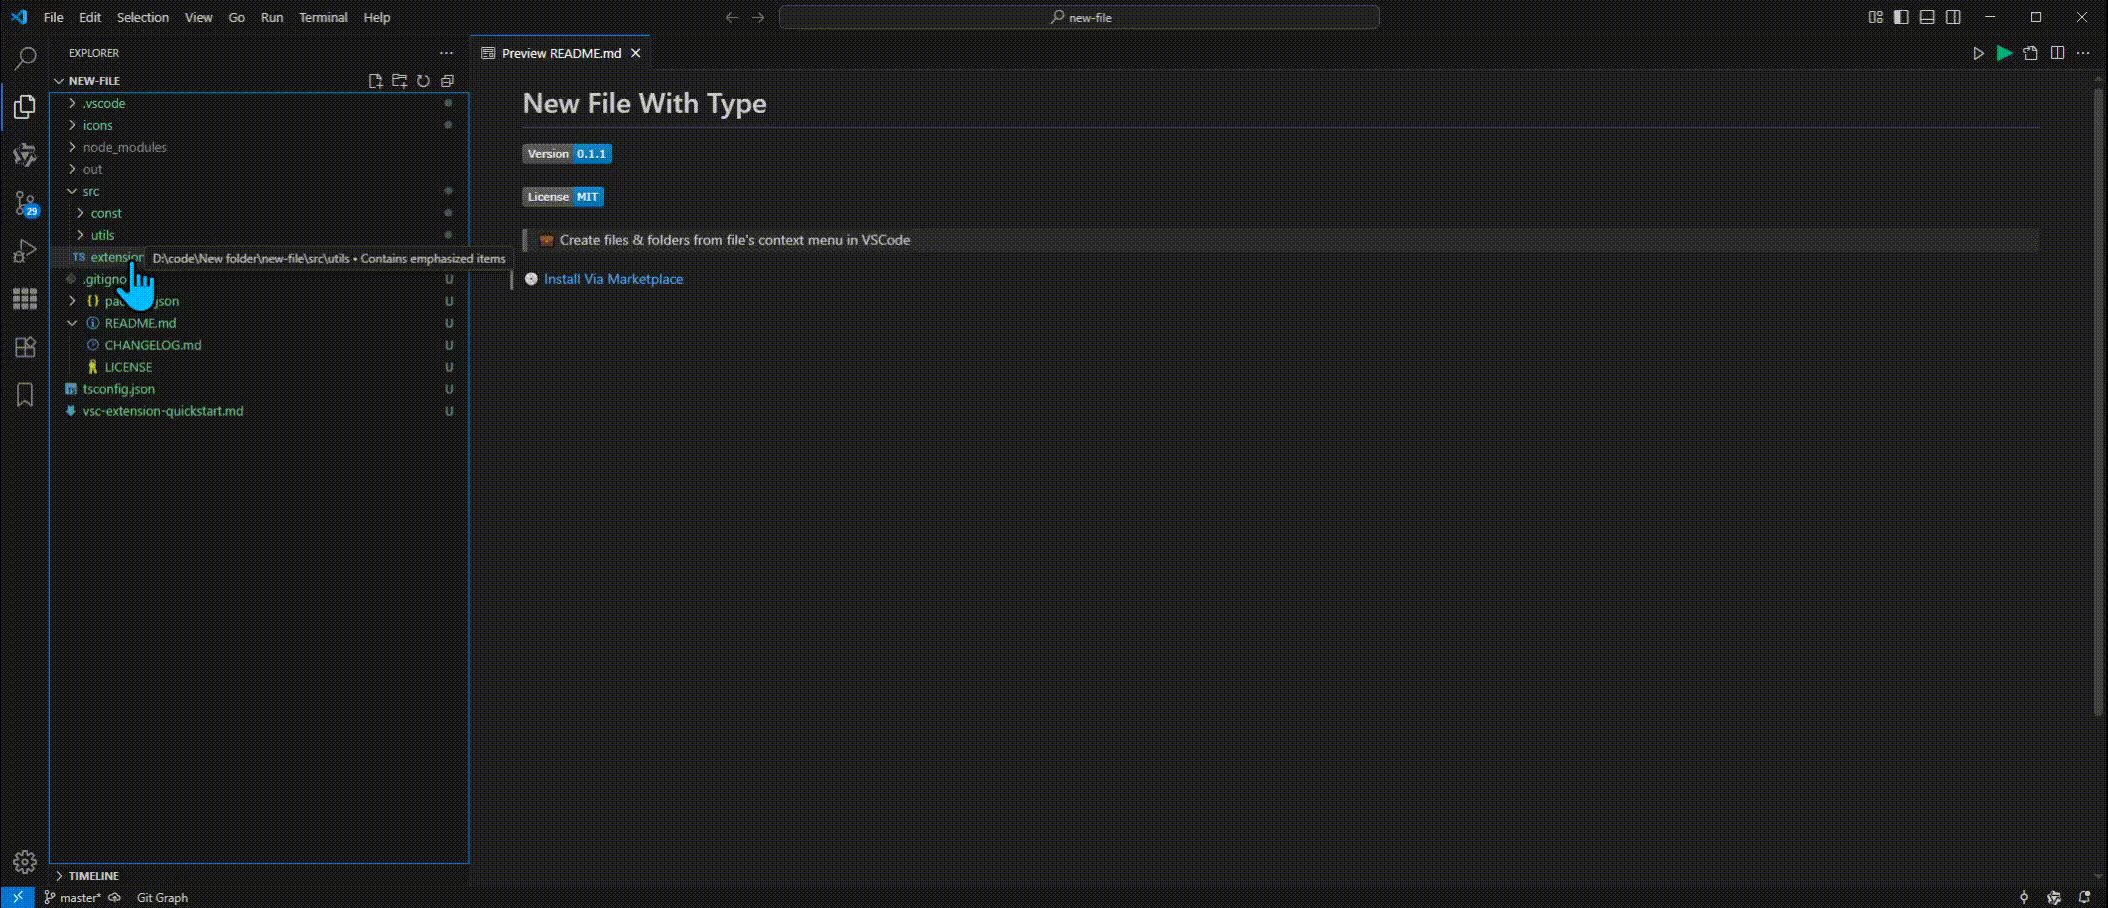Open CHANGELOG.md in explorer

pos(258,345)
